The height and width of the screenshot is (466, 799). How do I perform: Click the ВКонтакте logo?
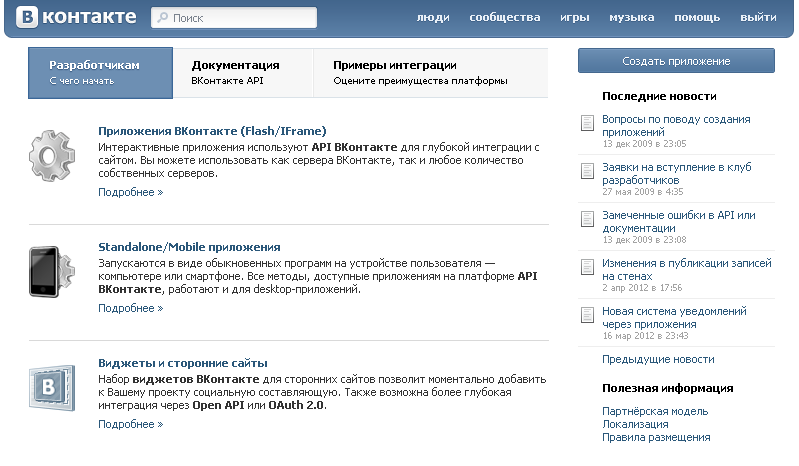coord(76,17)
